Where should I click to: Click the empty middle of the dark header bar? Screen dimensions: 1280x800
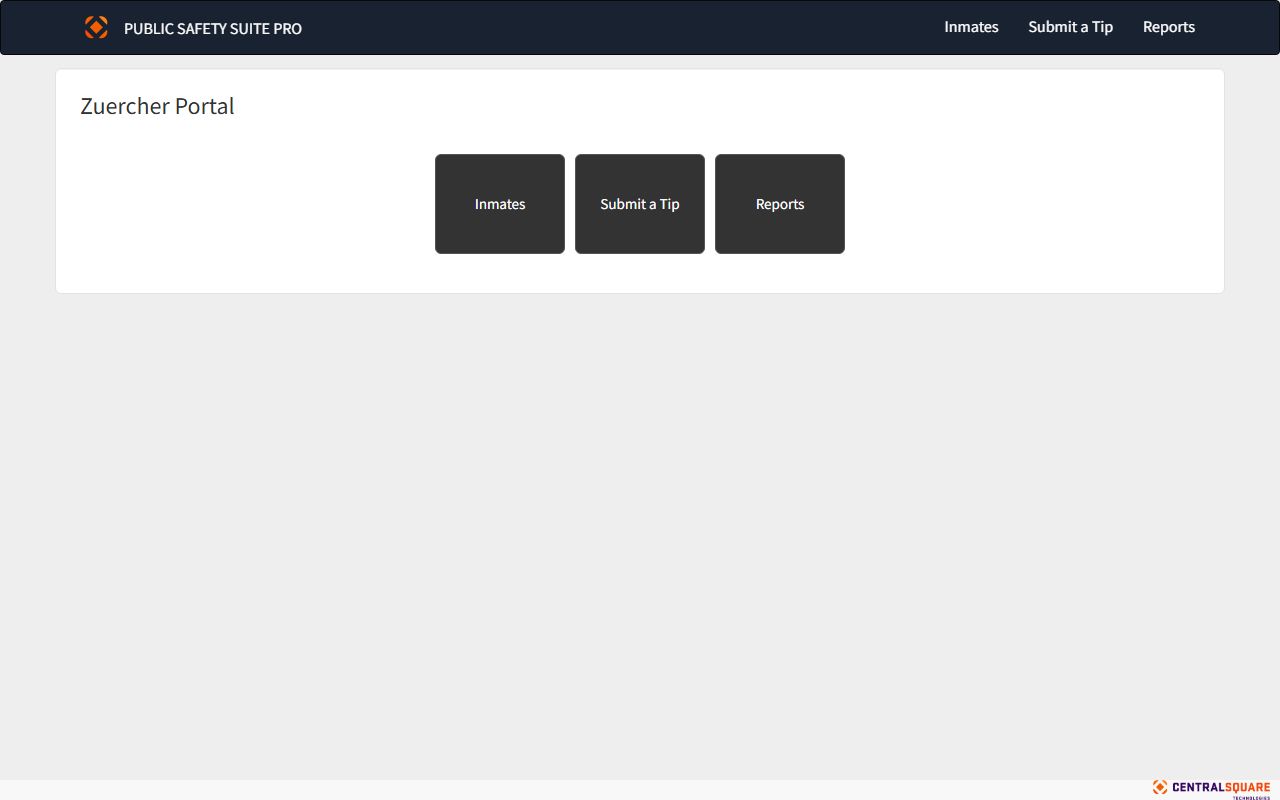[620, 27]
